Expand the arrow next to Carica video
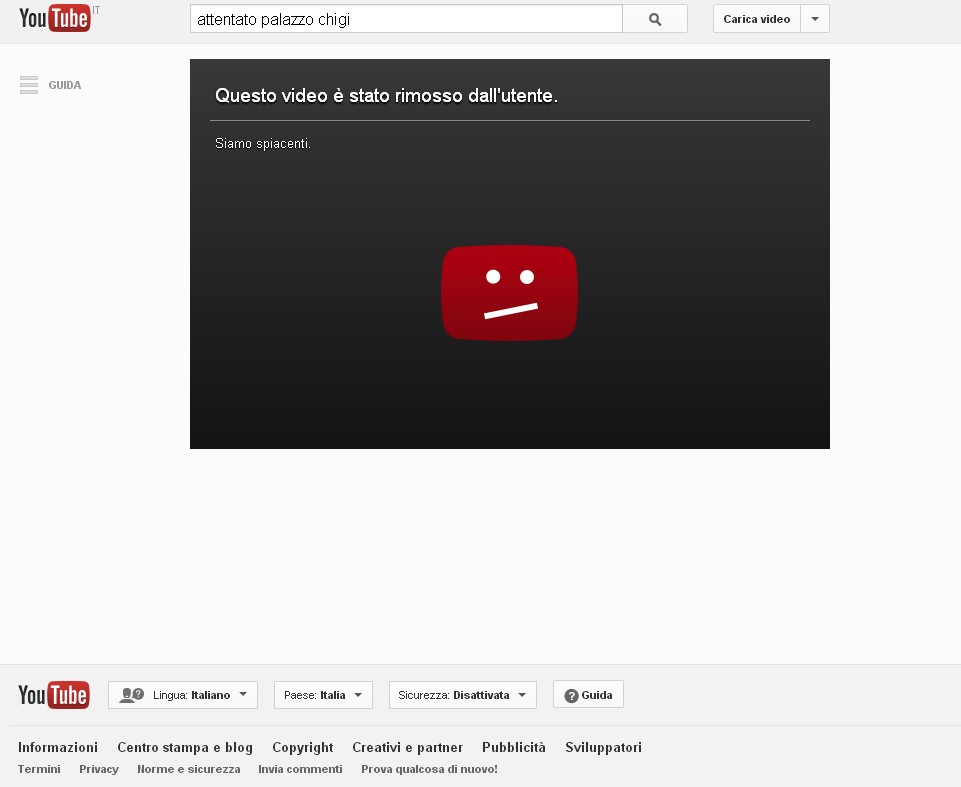The image size is (961, 787). (815, 19)
